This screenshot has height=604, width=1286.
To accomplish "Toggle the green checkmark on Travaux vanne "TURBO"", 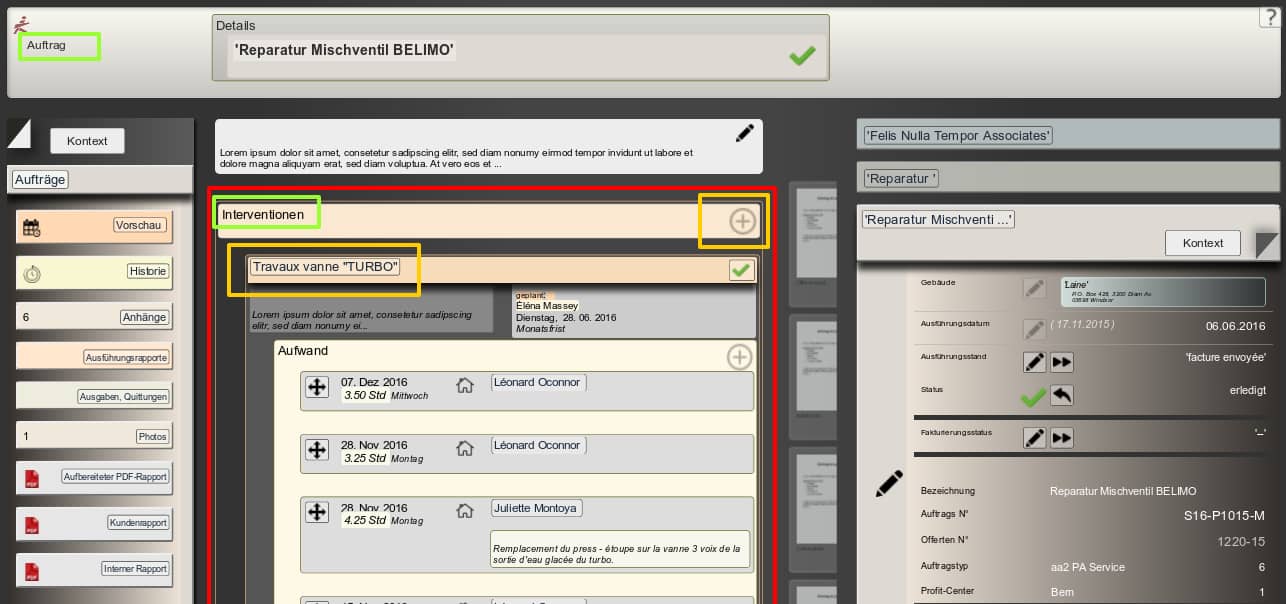I will pyautogui.click(x=741, y=270).
